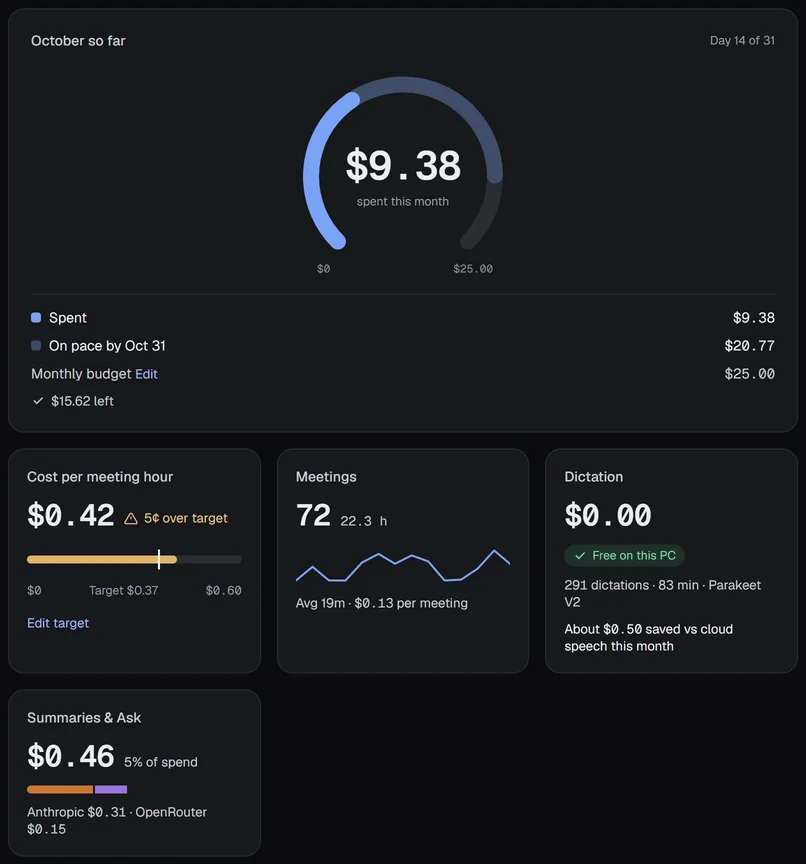Open the Edit target link
The height and width of the screenshot is (864, 806).
pos(58,623)
